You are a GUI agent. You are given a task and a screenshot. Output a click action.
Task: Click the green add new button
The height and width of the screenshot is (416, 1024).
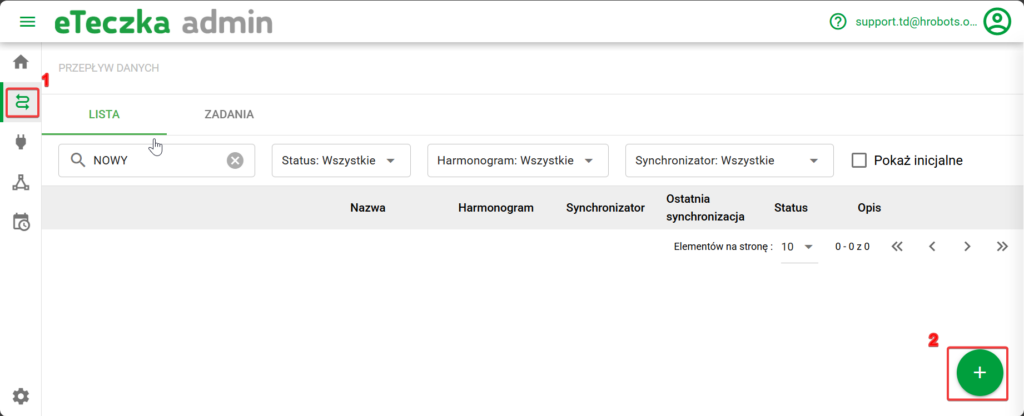[979, 372]
